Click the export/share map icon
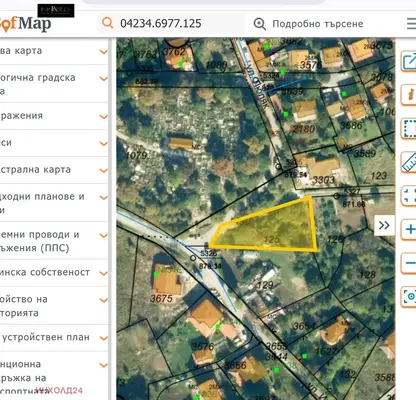The width and height of the screenshot is (416, 400). click(x=408, y=61)
